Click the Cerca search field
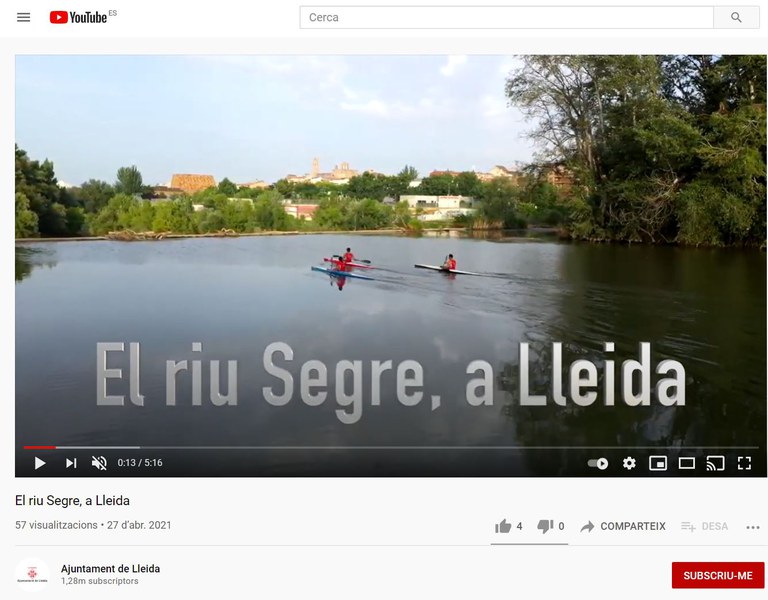 506,18
